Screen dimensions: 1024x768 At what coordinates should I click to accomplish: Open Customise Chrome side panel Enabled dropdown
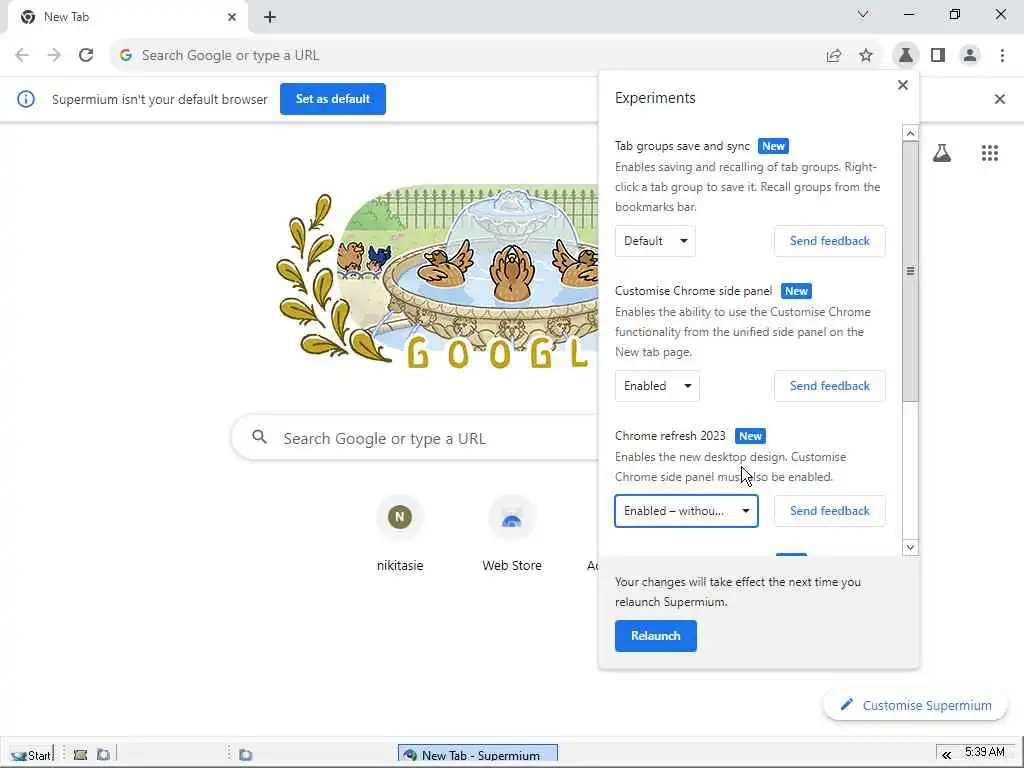[x=657, y=386]
